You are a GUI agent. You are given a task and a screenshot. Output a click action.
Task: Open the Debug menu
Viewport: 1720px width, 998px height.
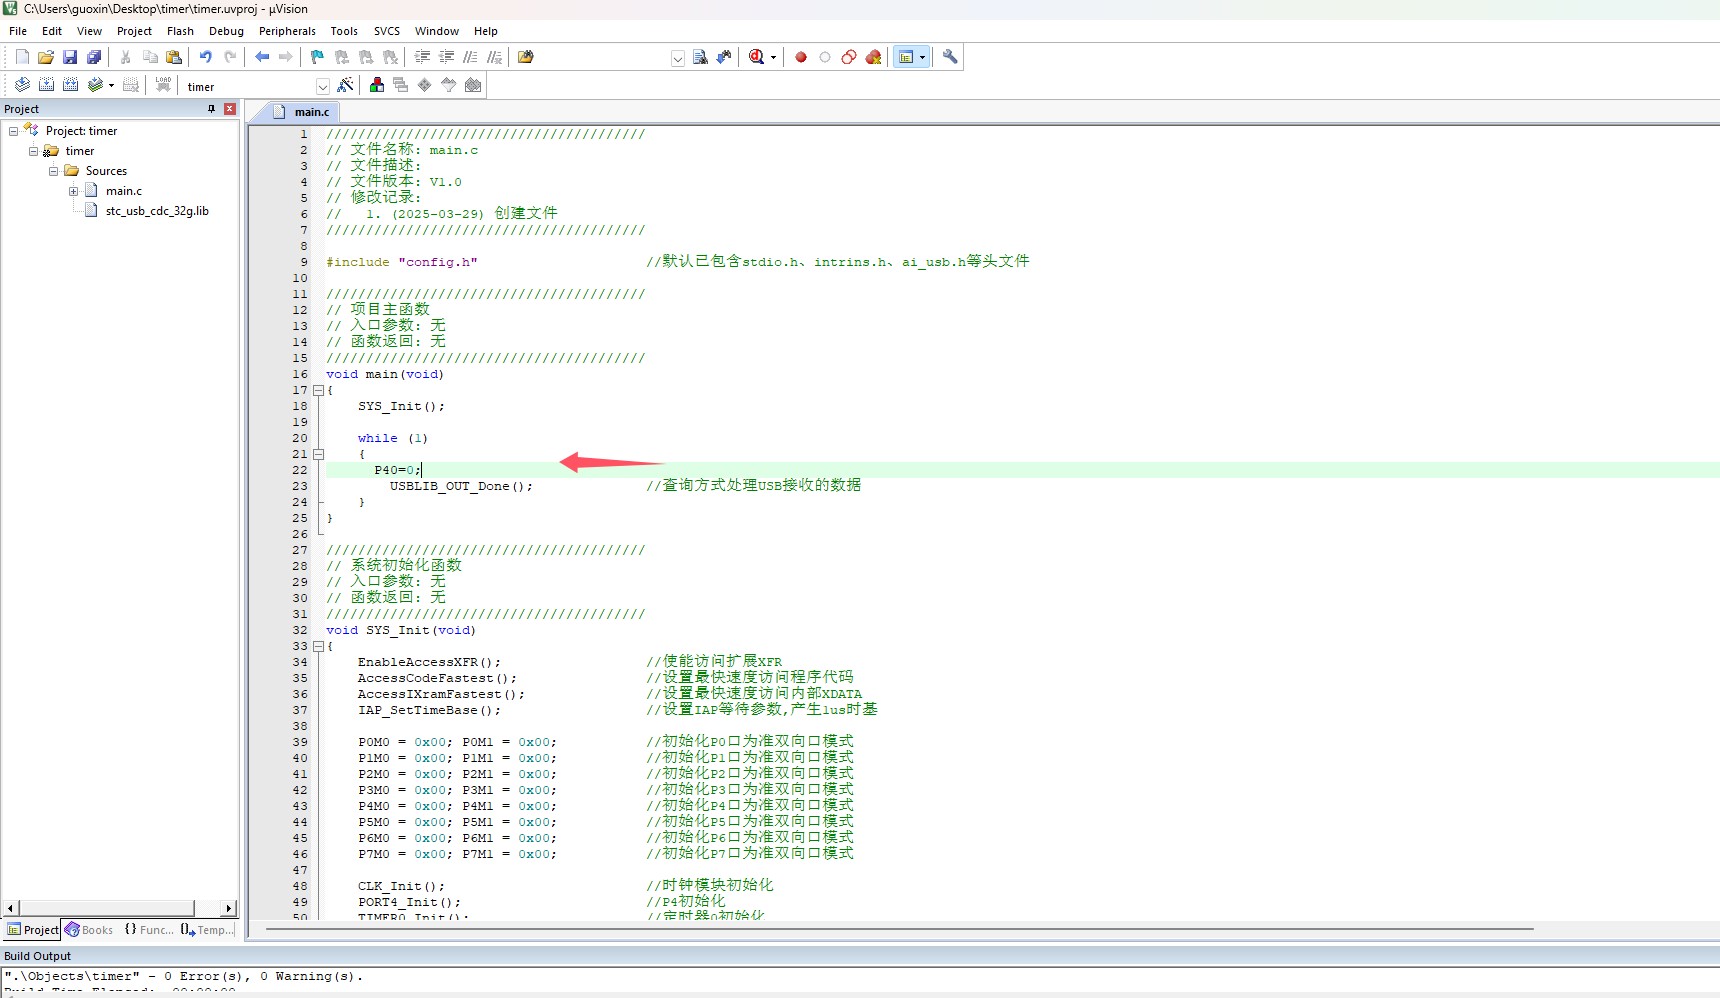(226, 31)
